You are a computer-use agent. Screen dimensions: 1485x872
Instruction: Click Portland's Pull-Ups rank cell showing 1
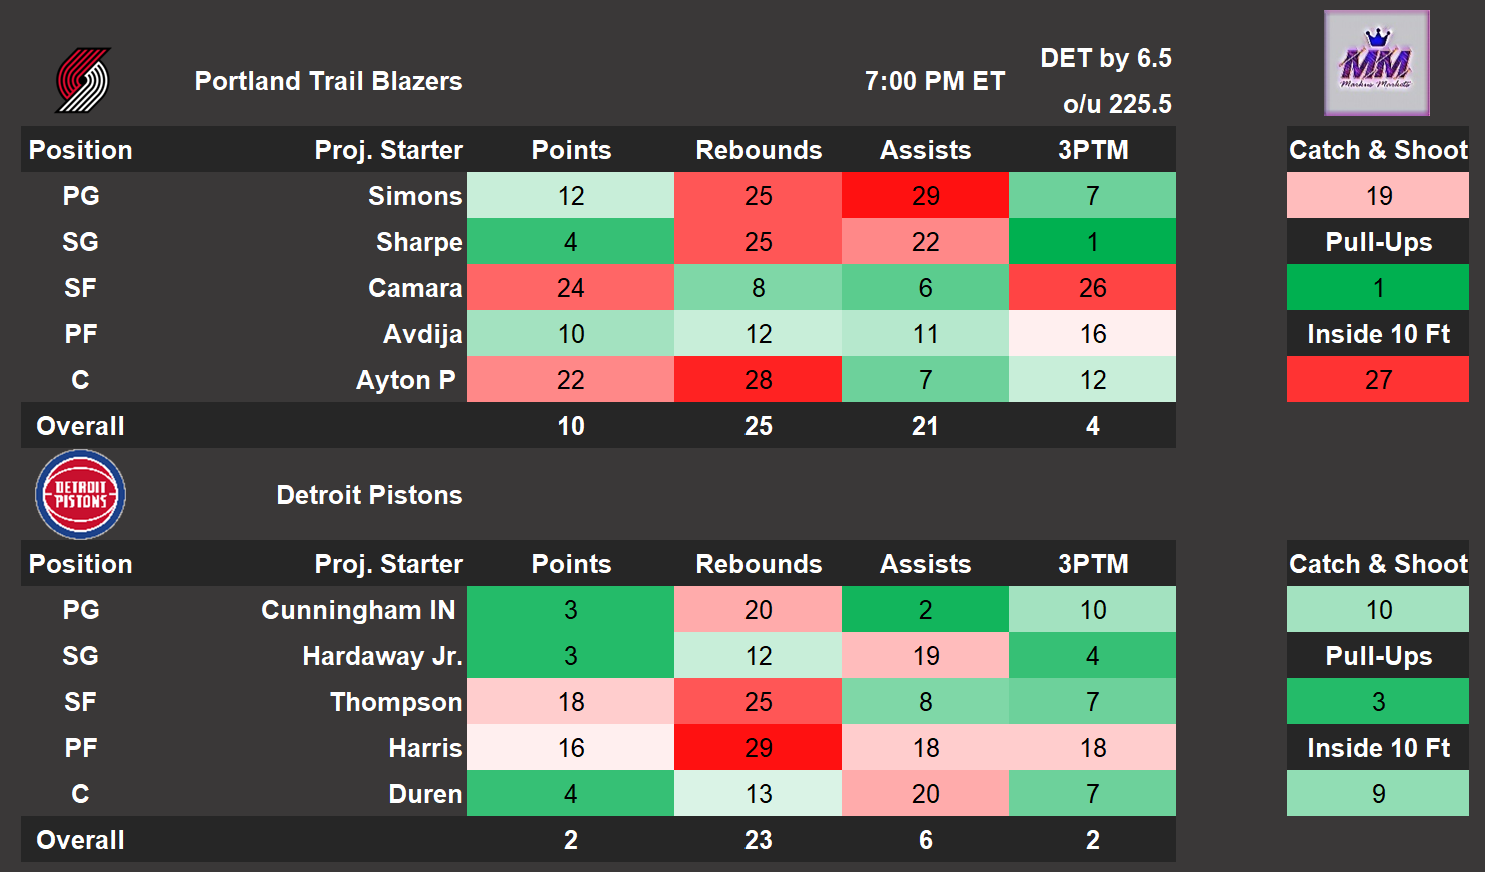tap(1377, 288)
